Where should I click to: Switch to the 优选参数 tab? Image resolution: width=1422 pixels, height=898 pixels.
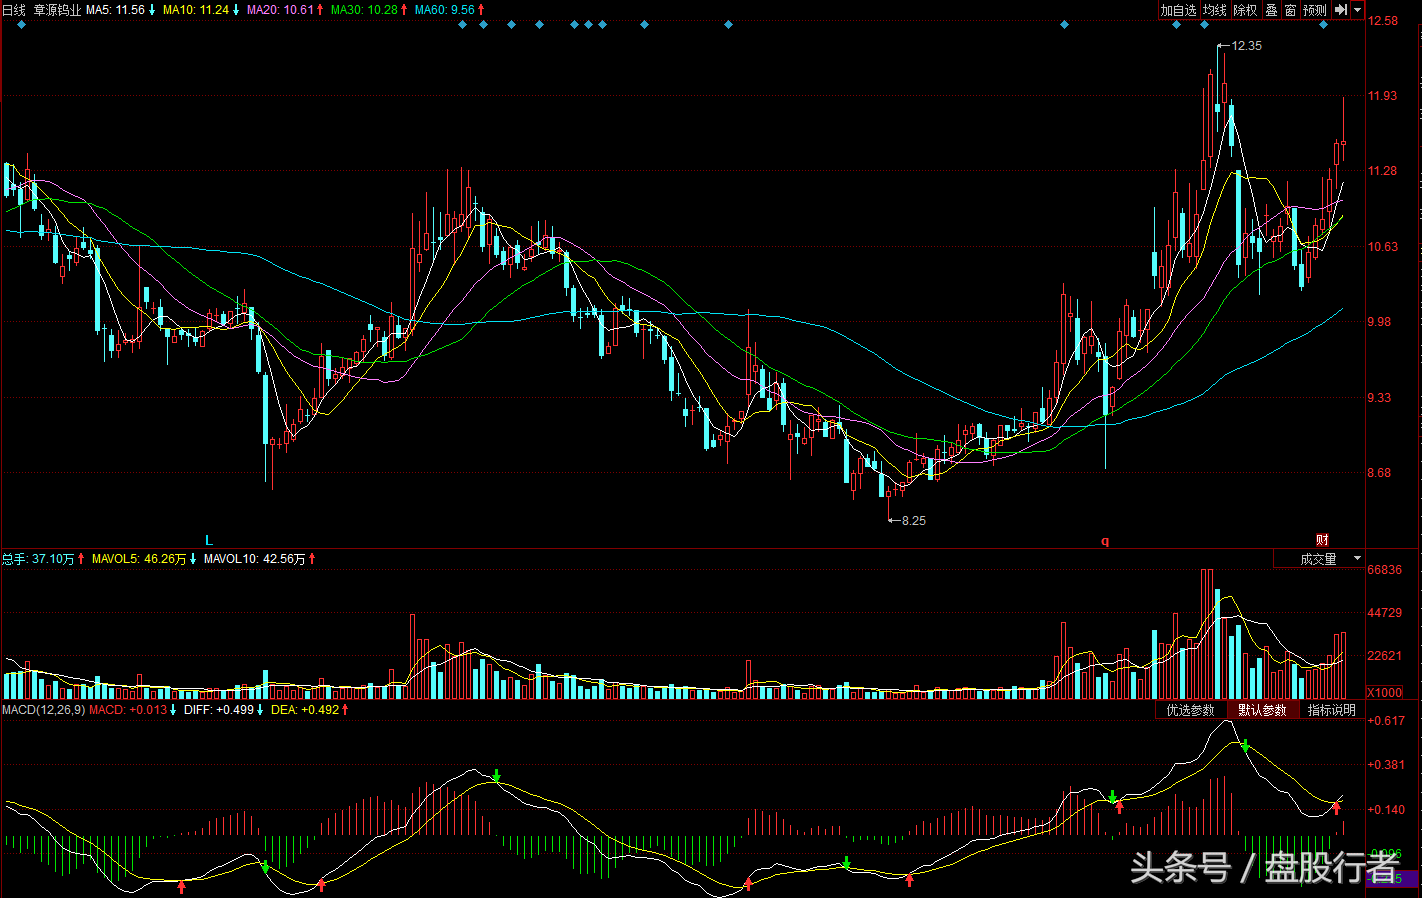click(x=1190, y=710)
